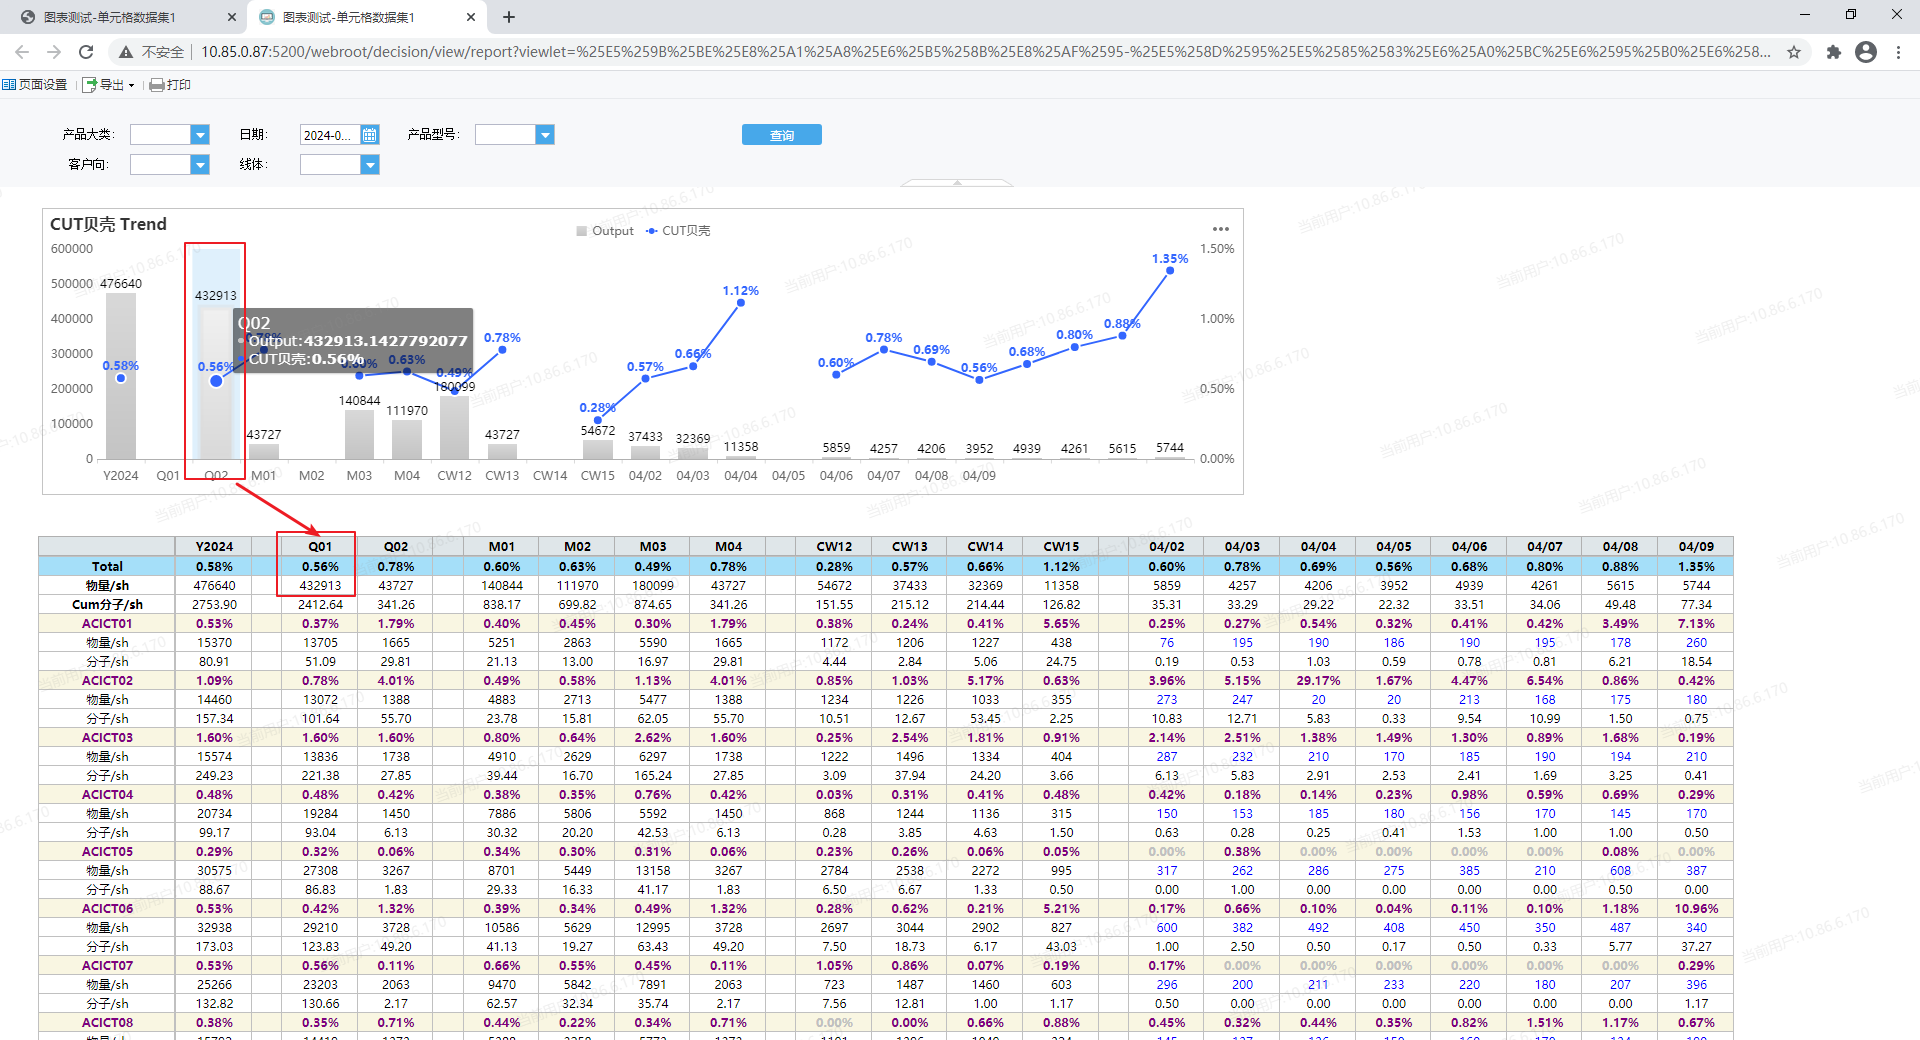Click the 打印 print button
The height and width of the screenshot is (1040, 1920).
click(170, 85)
